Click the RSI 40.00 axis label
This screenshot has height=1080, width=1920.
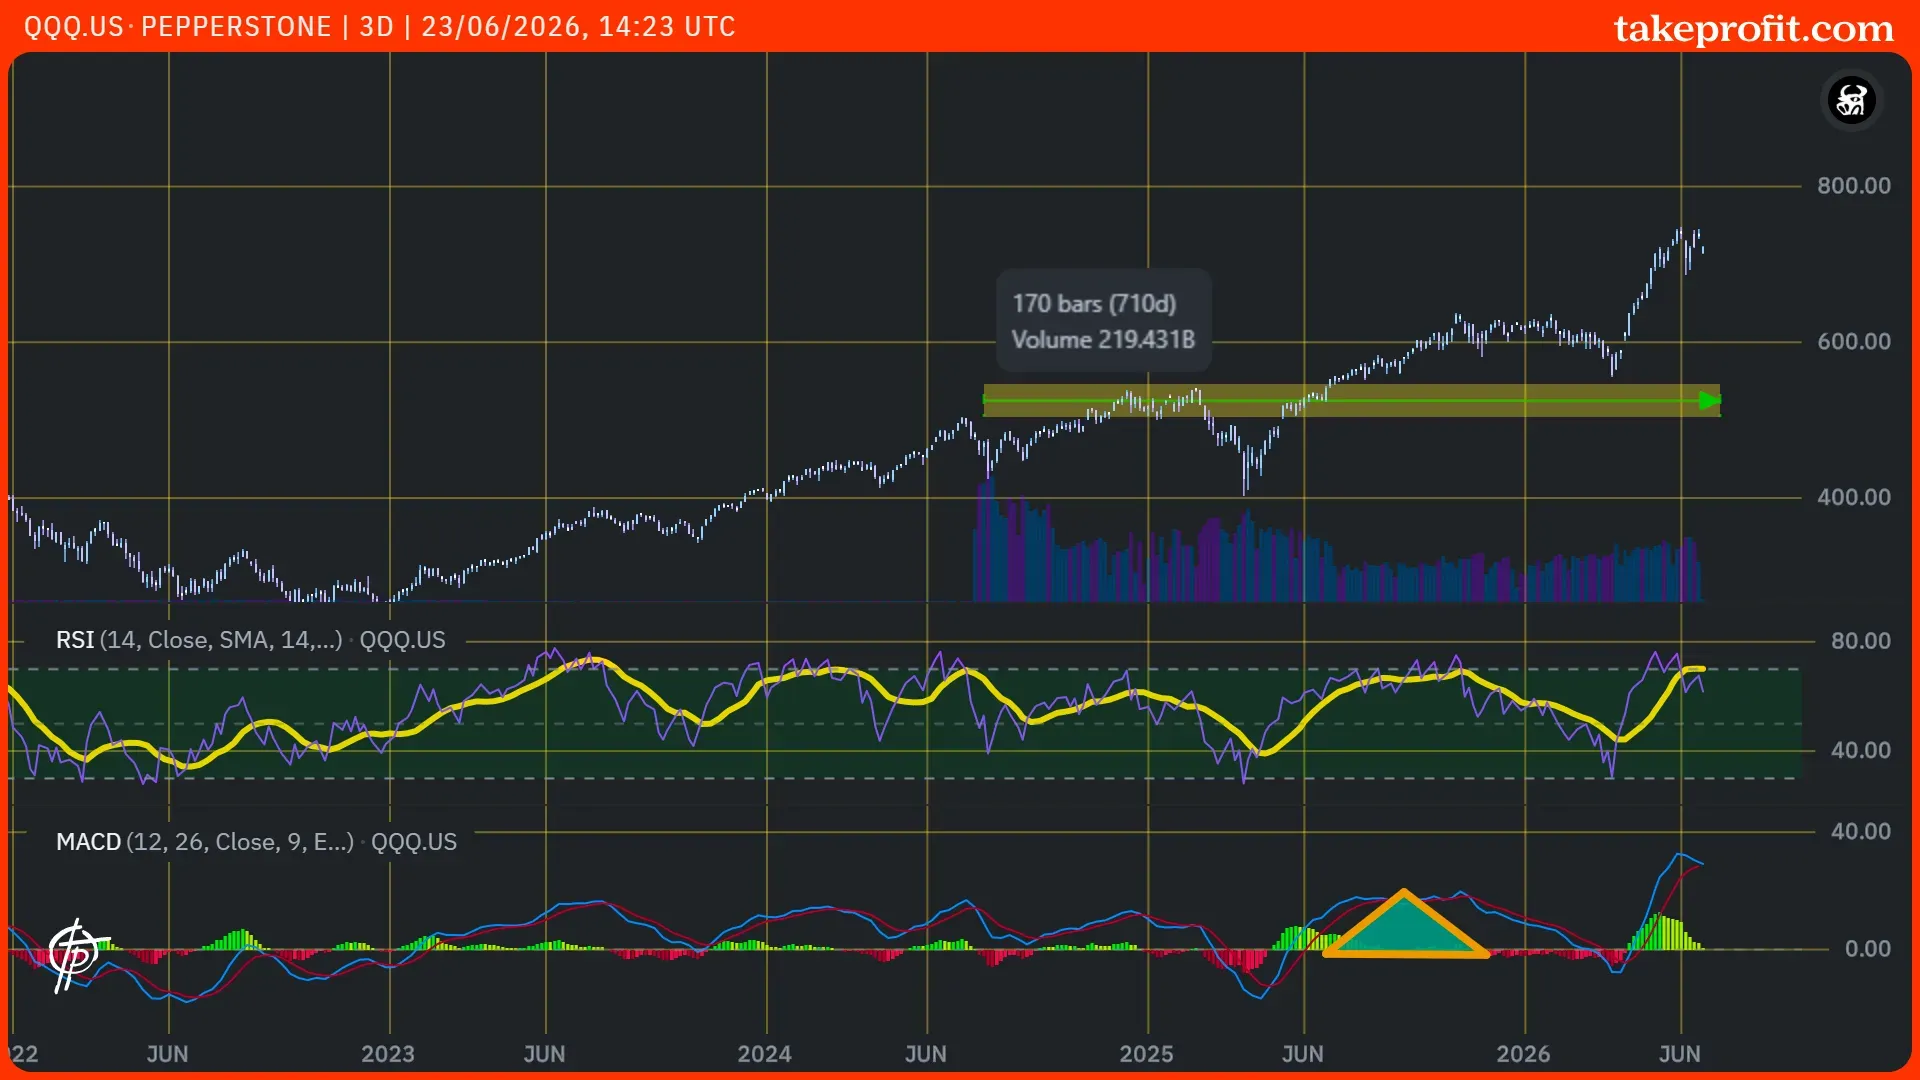coord(1860,751)
